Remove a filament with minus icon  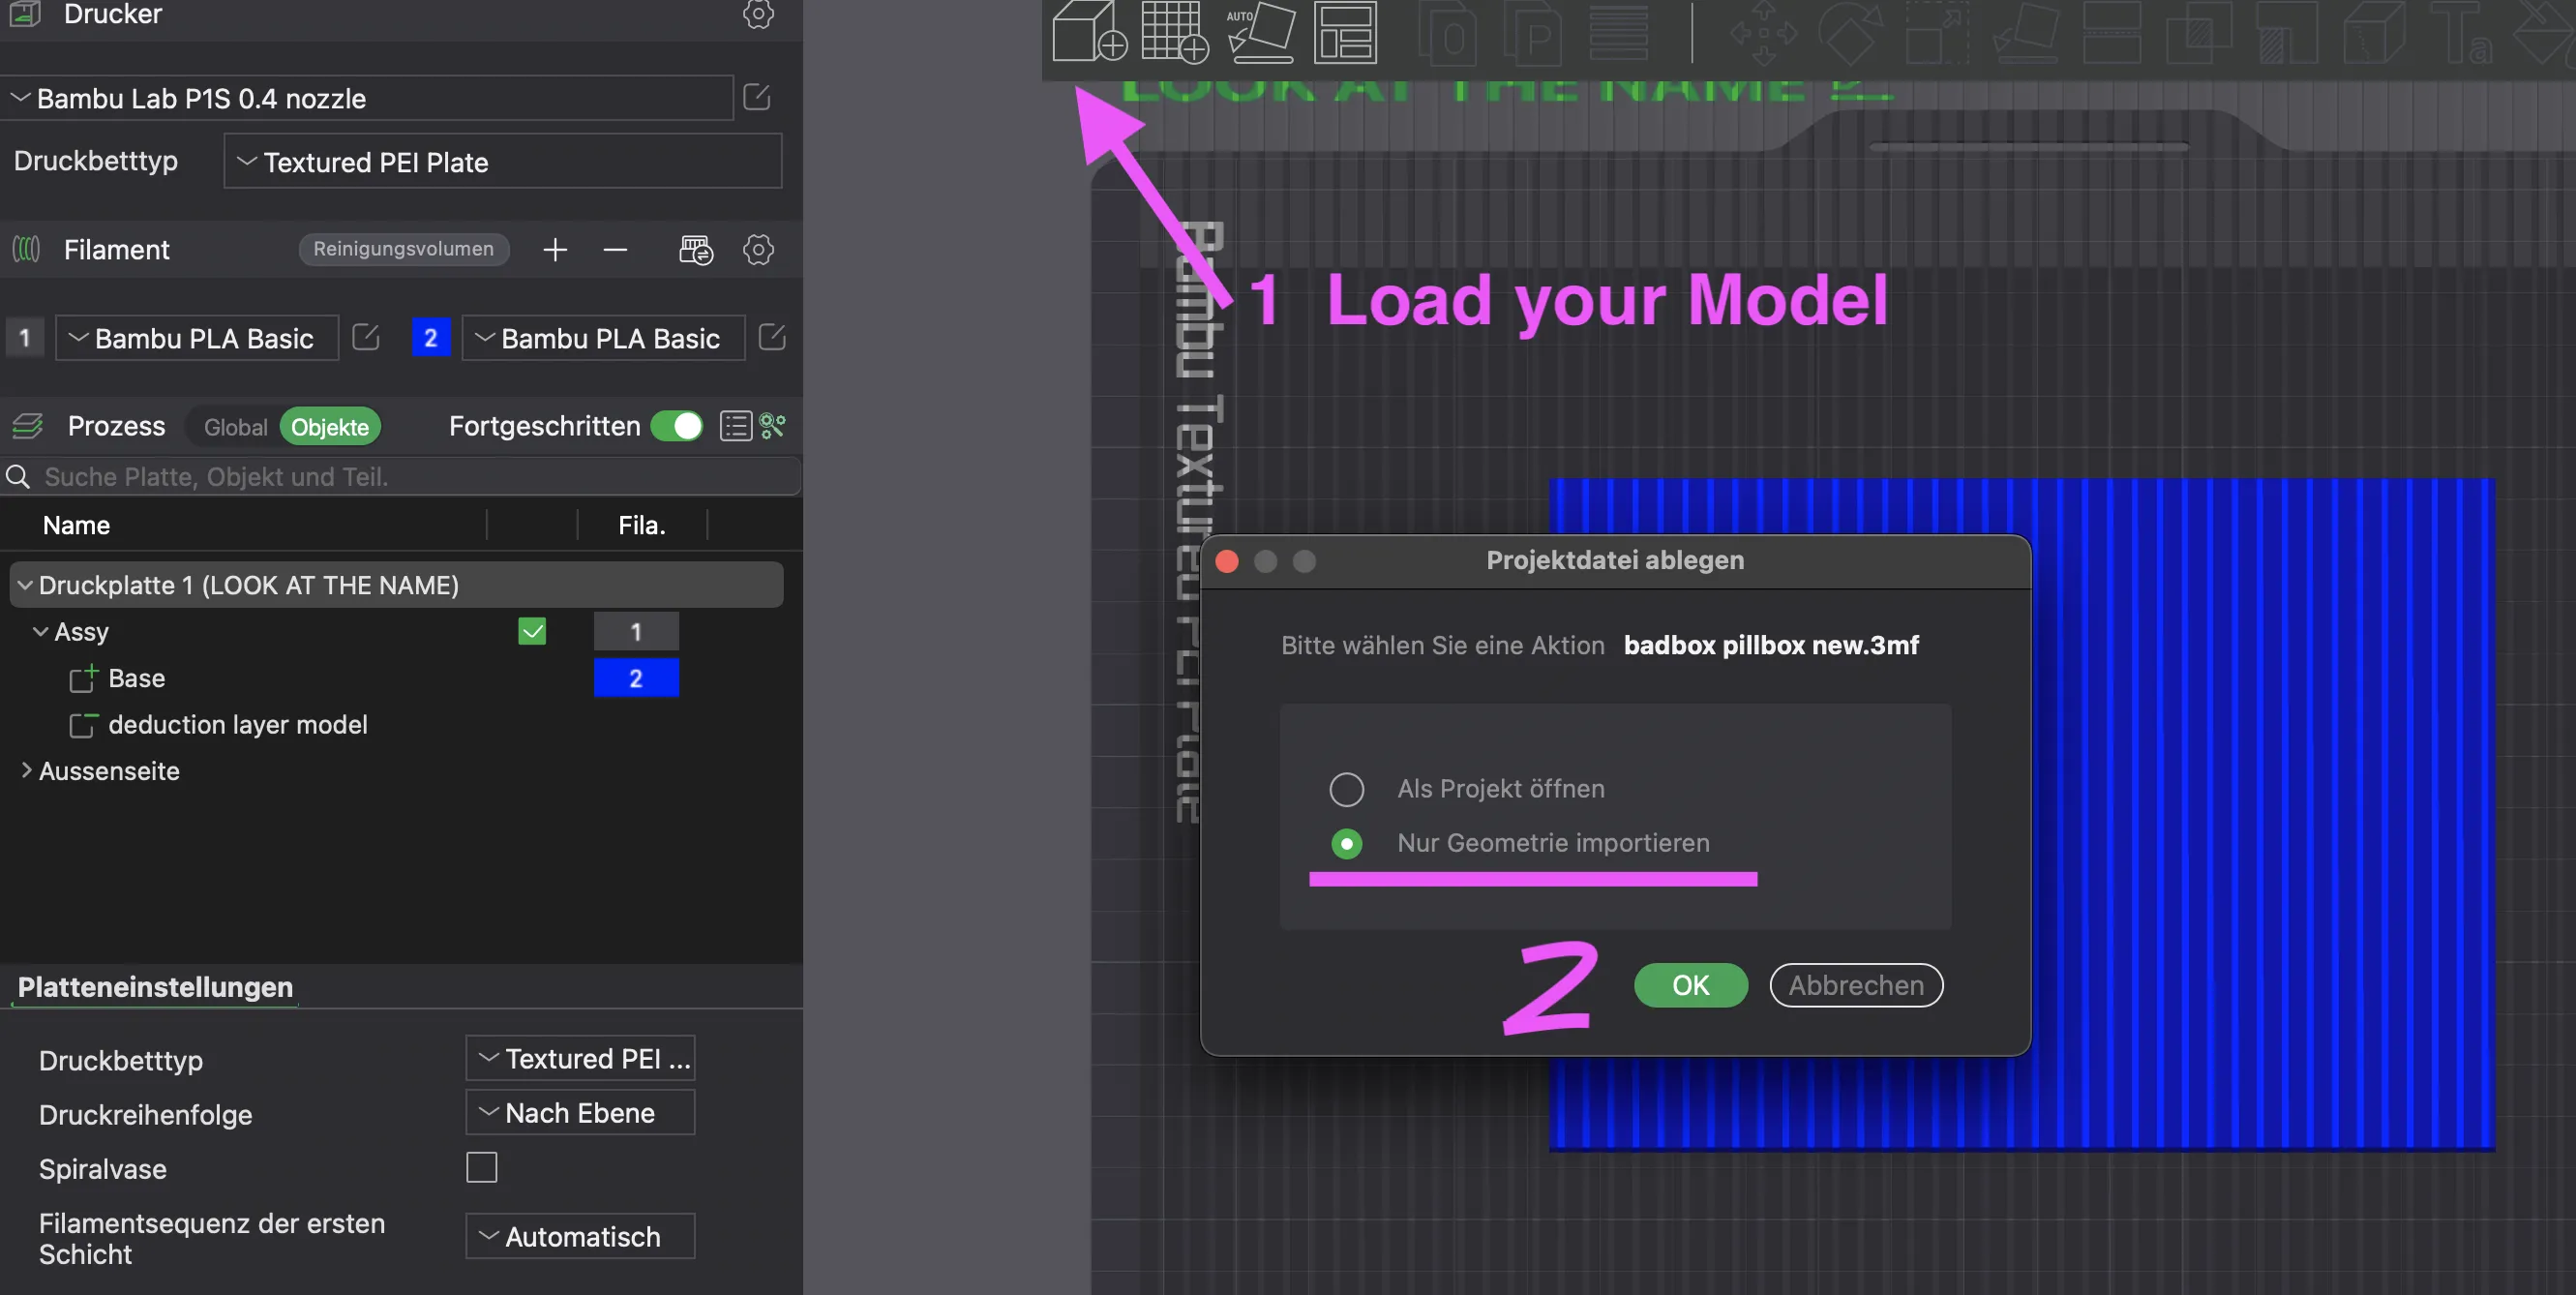pyautogui.click(x=615, y=249)
